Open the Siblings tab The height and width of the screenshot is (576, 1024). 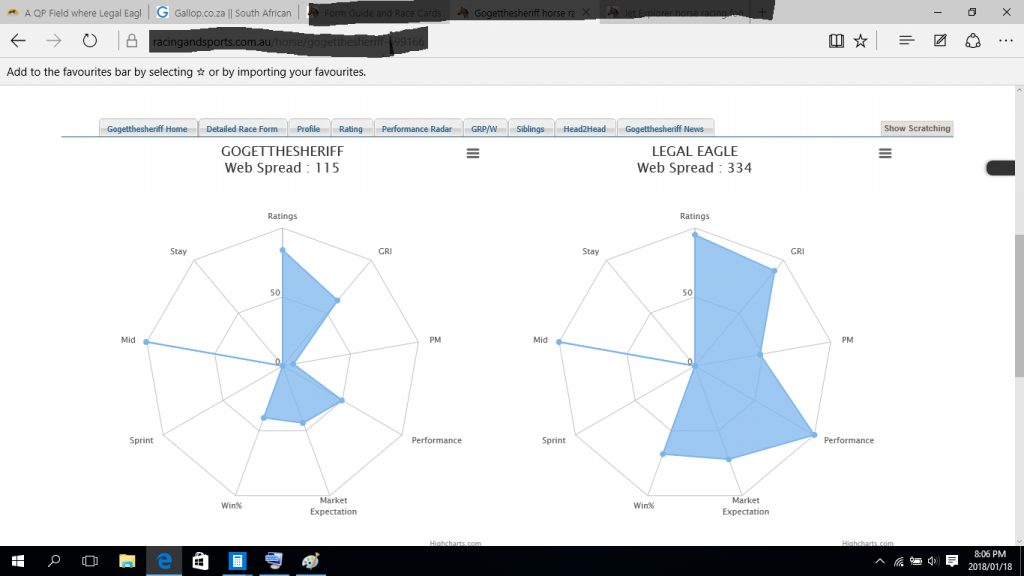[531, 129]
